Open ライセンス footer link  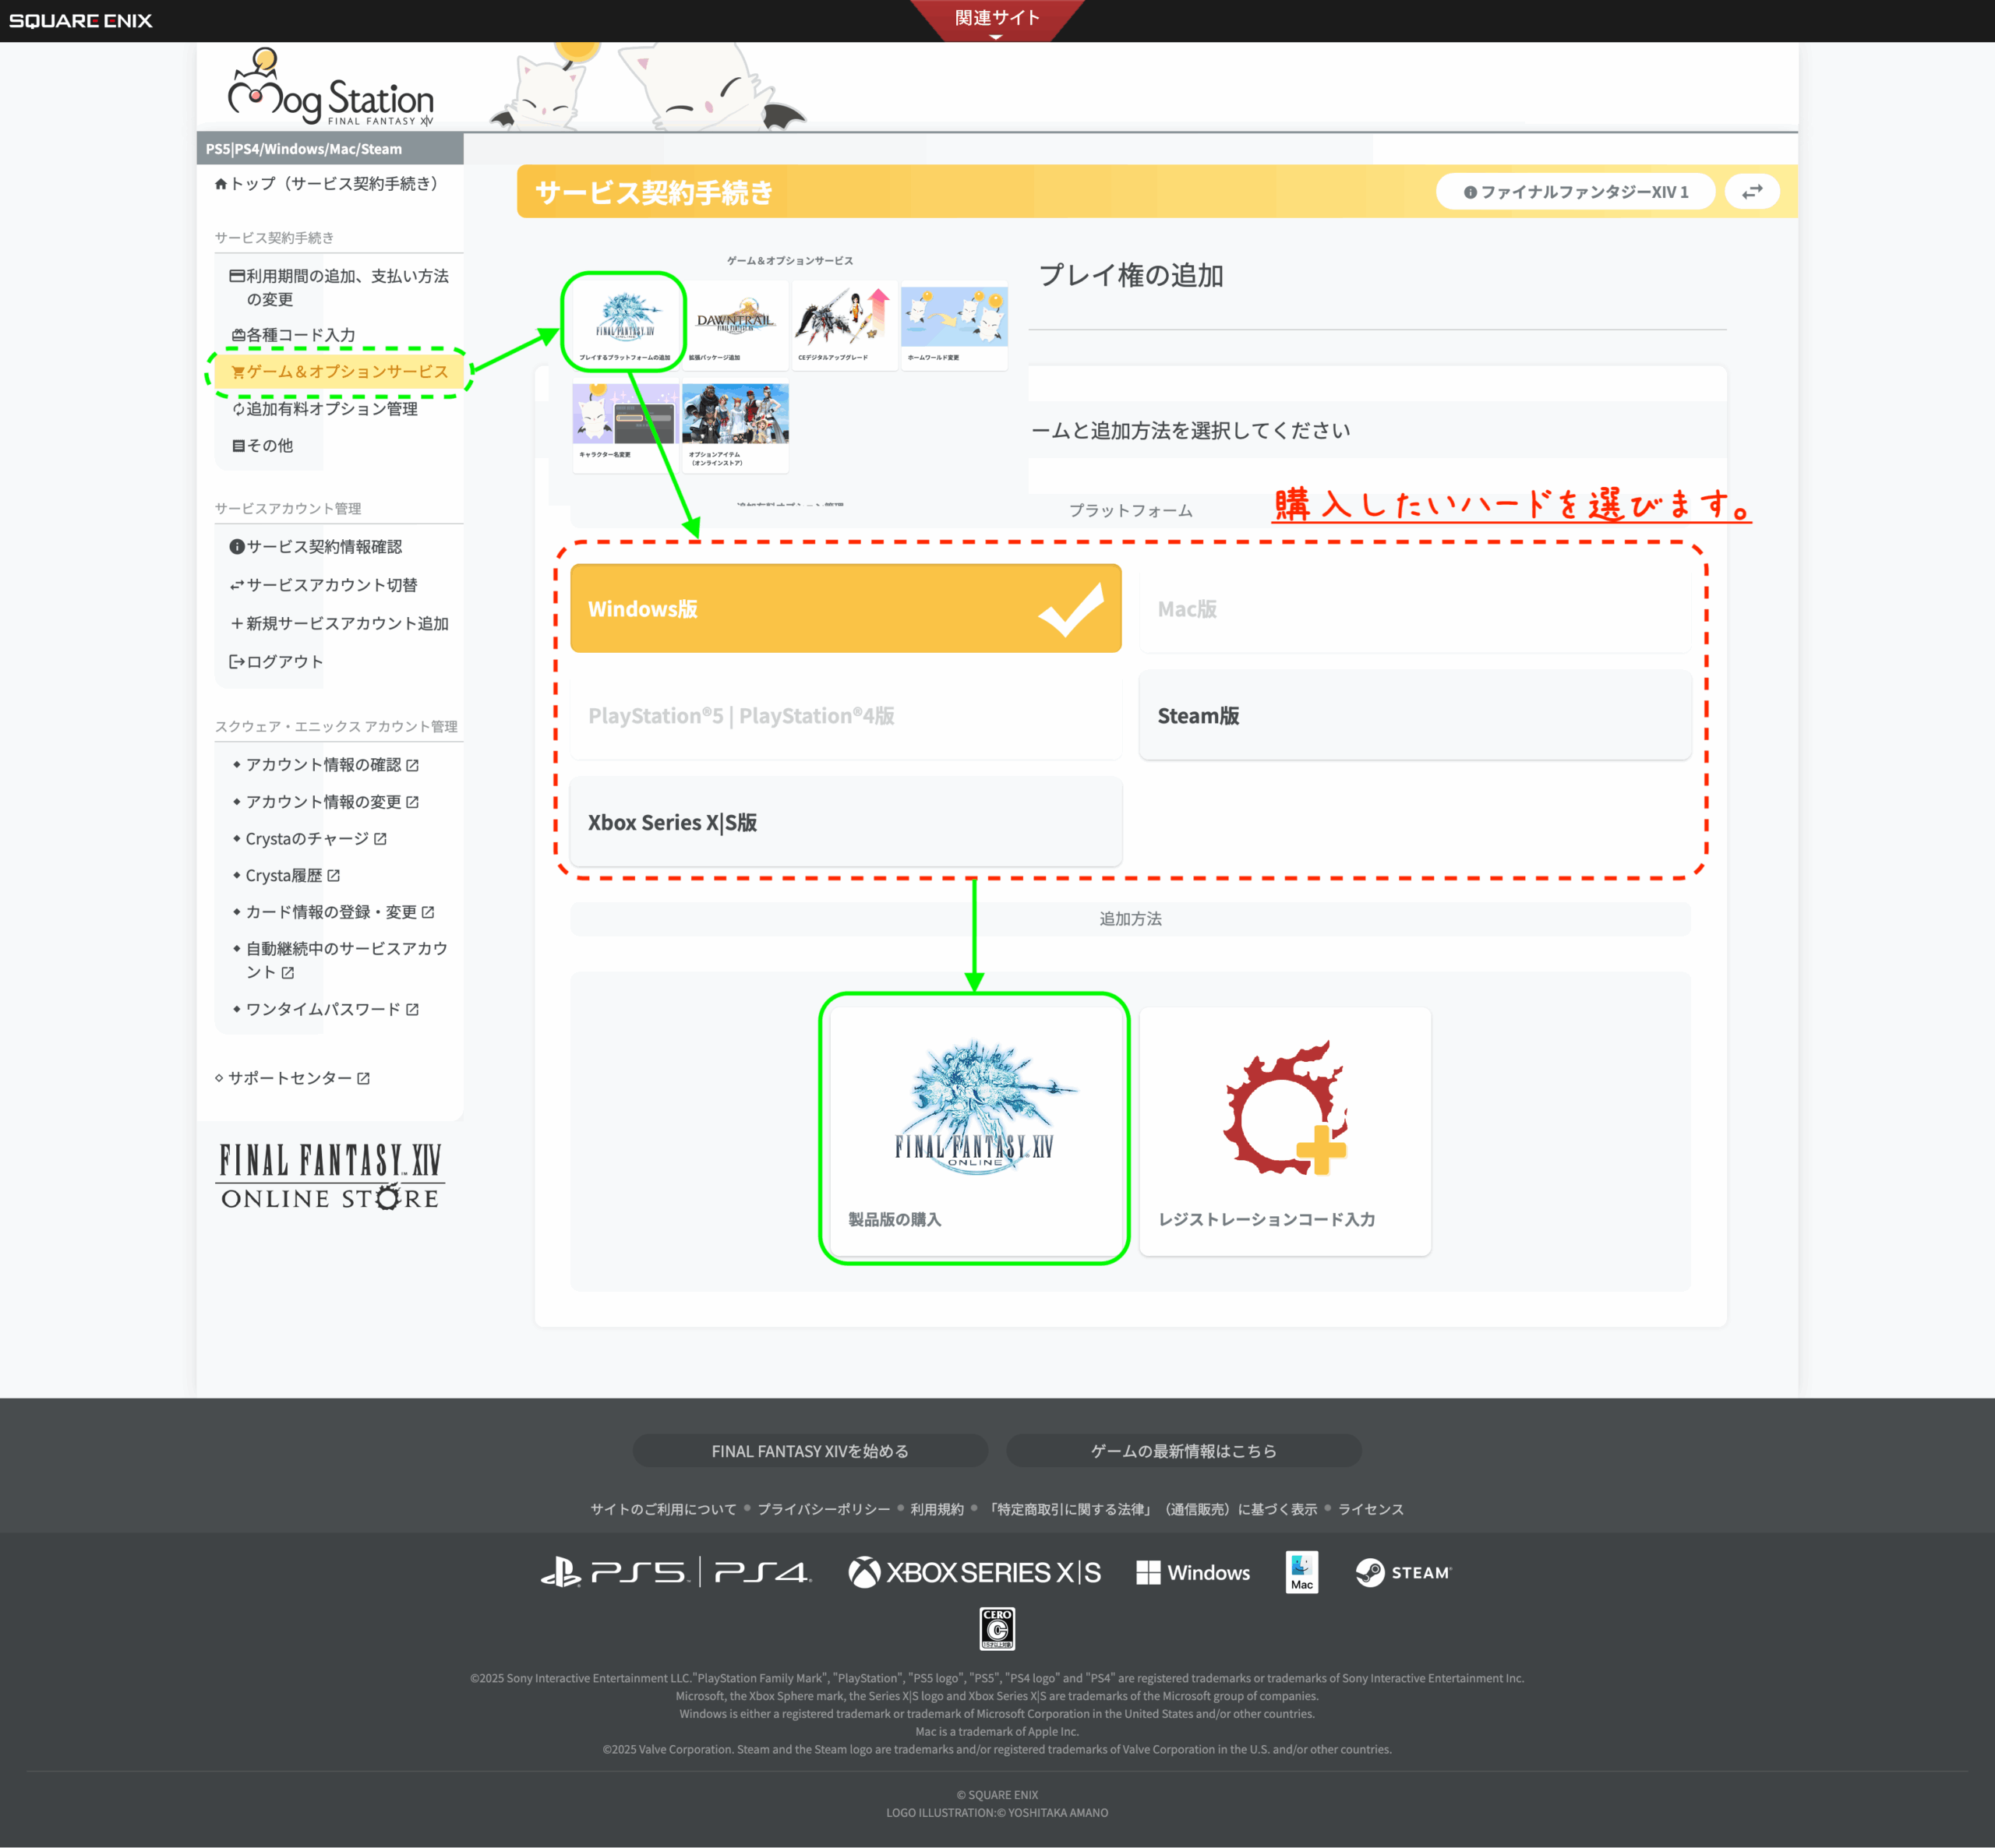click(1370, 1509)
